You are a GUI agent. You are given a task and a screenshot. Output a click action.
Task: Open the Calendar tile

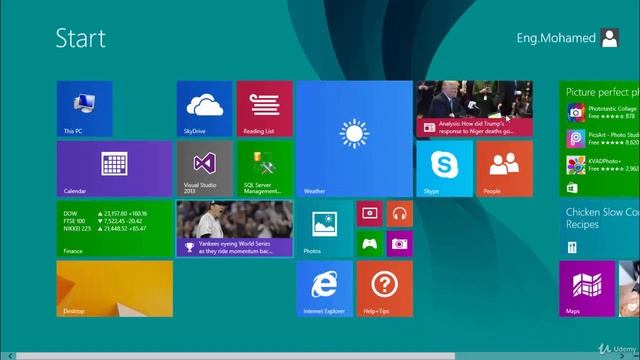(114, 169)
